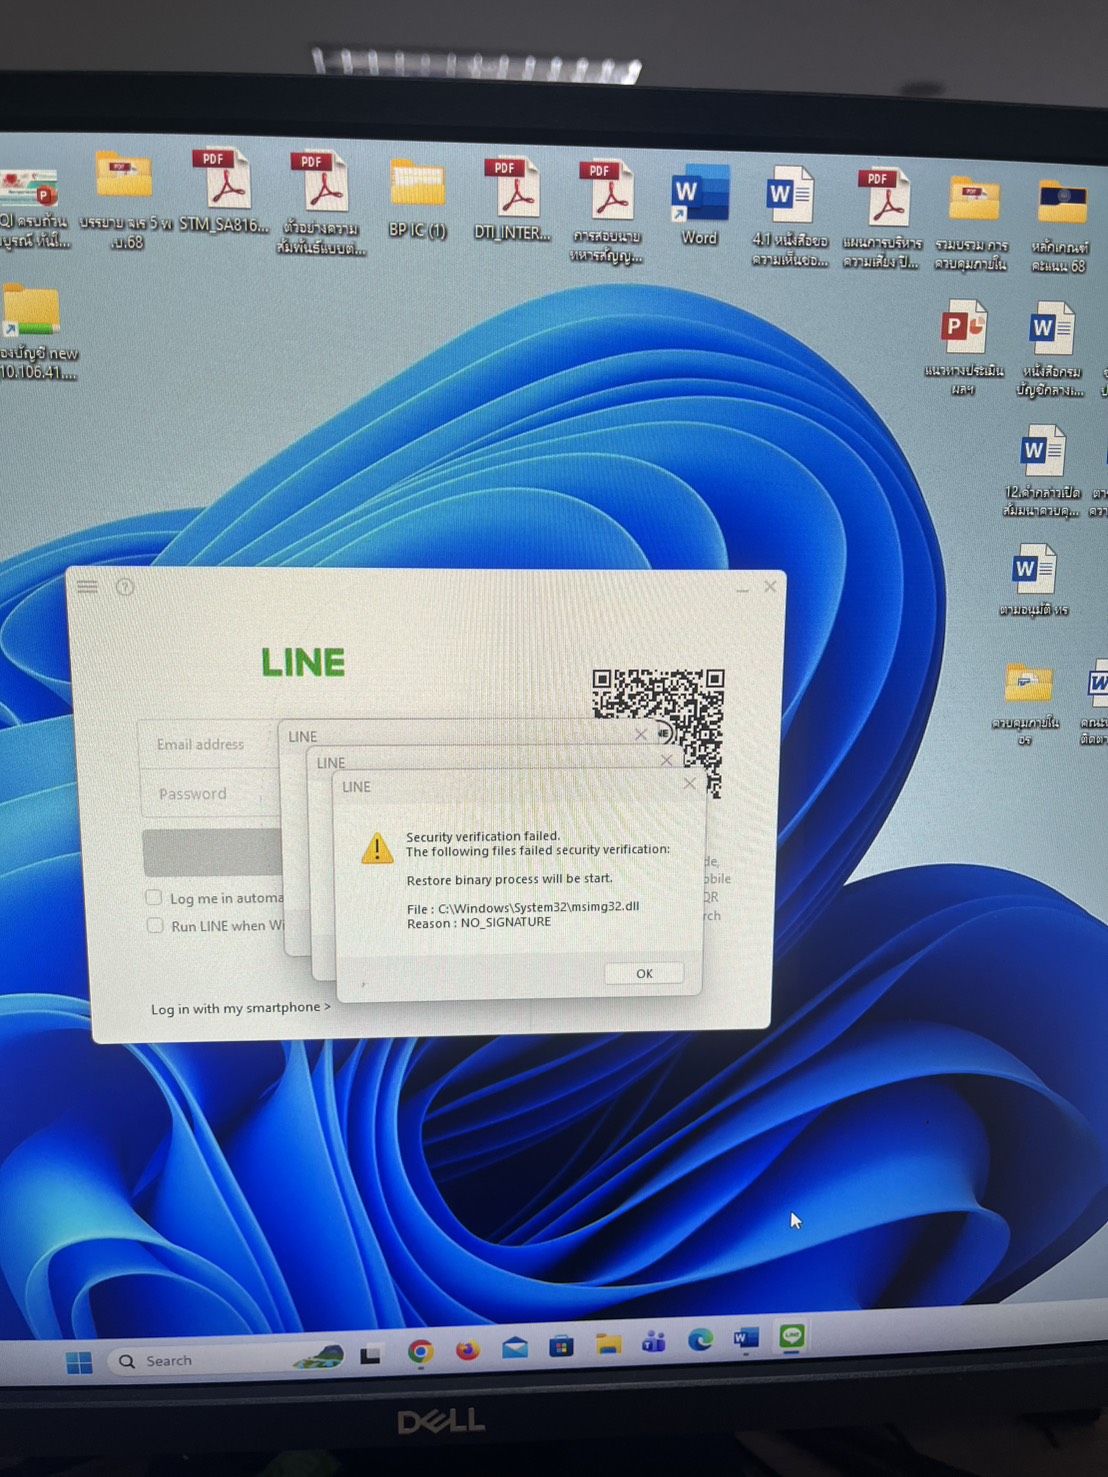The width and height of the screenshot is (1108, 1477).
Task: Click the 'Security verification failed.' message text
Action: 483,836
